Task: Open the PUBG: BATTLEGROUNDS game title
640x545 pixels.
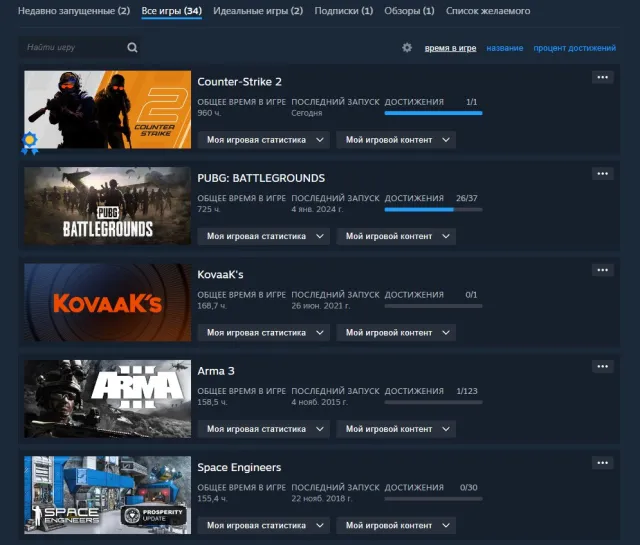Action: (261, 178)
